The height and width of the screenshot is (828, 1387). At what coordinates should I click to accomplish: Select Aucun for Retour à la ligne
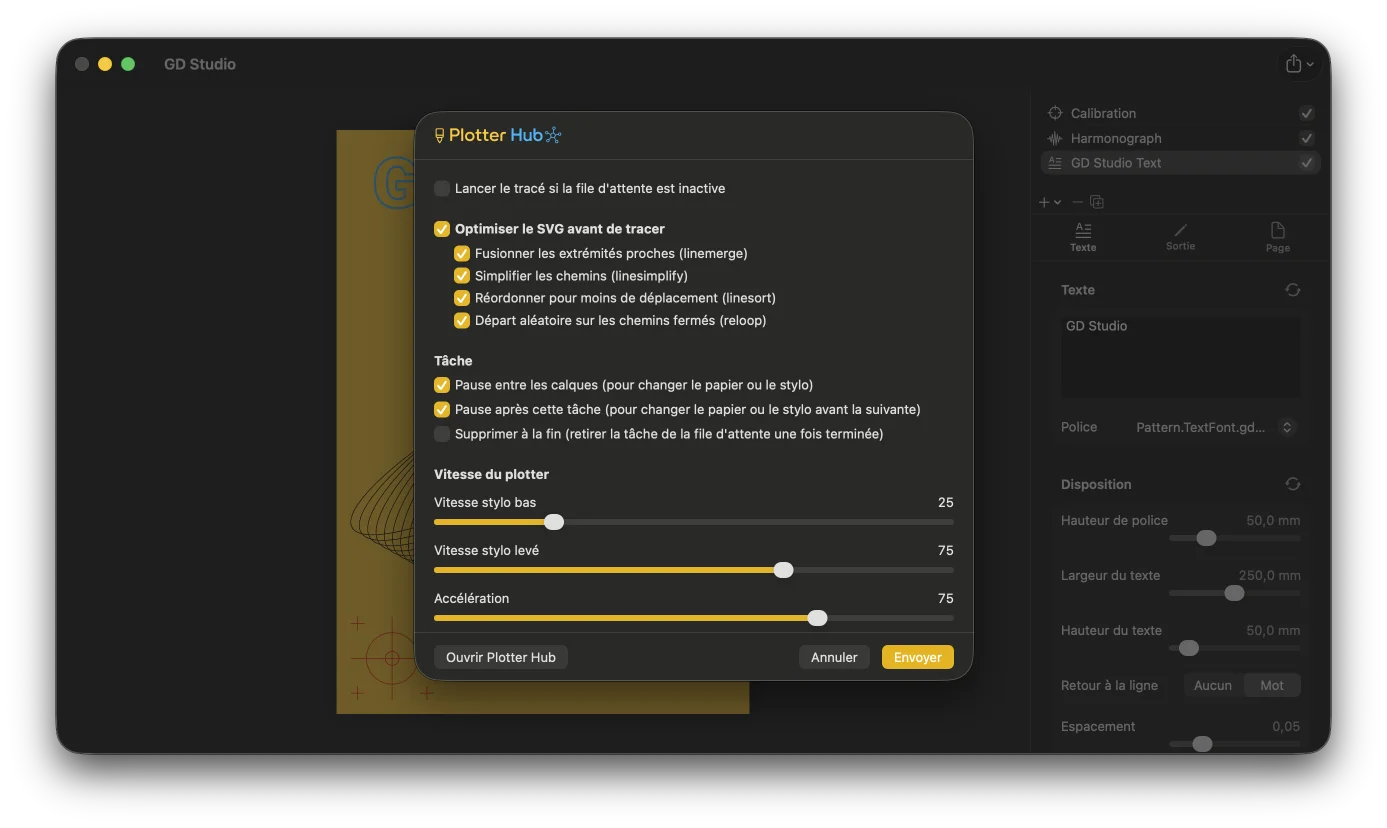(x=1213, y=685)
